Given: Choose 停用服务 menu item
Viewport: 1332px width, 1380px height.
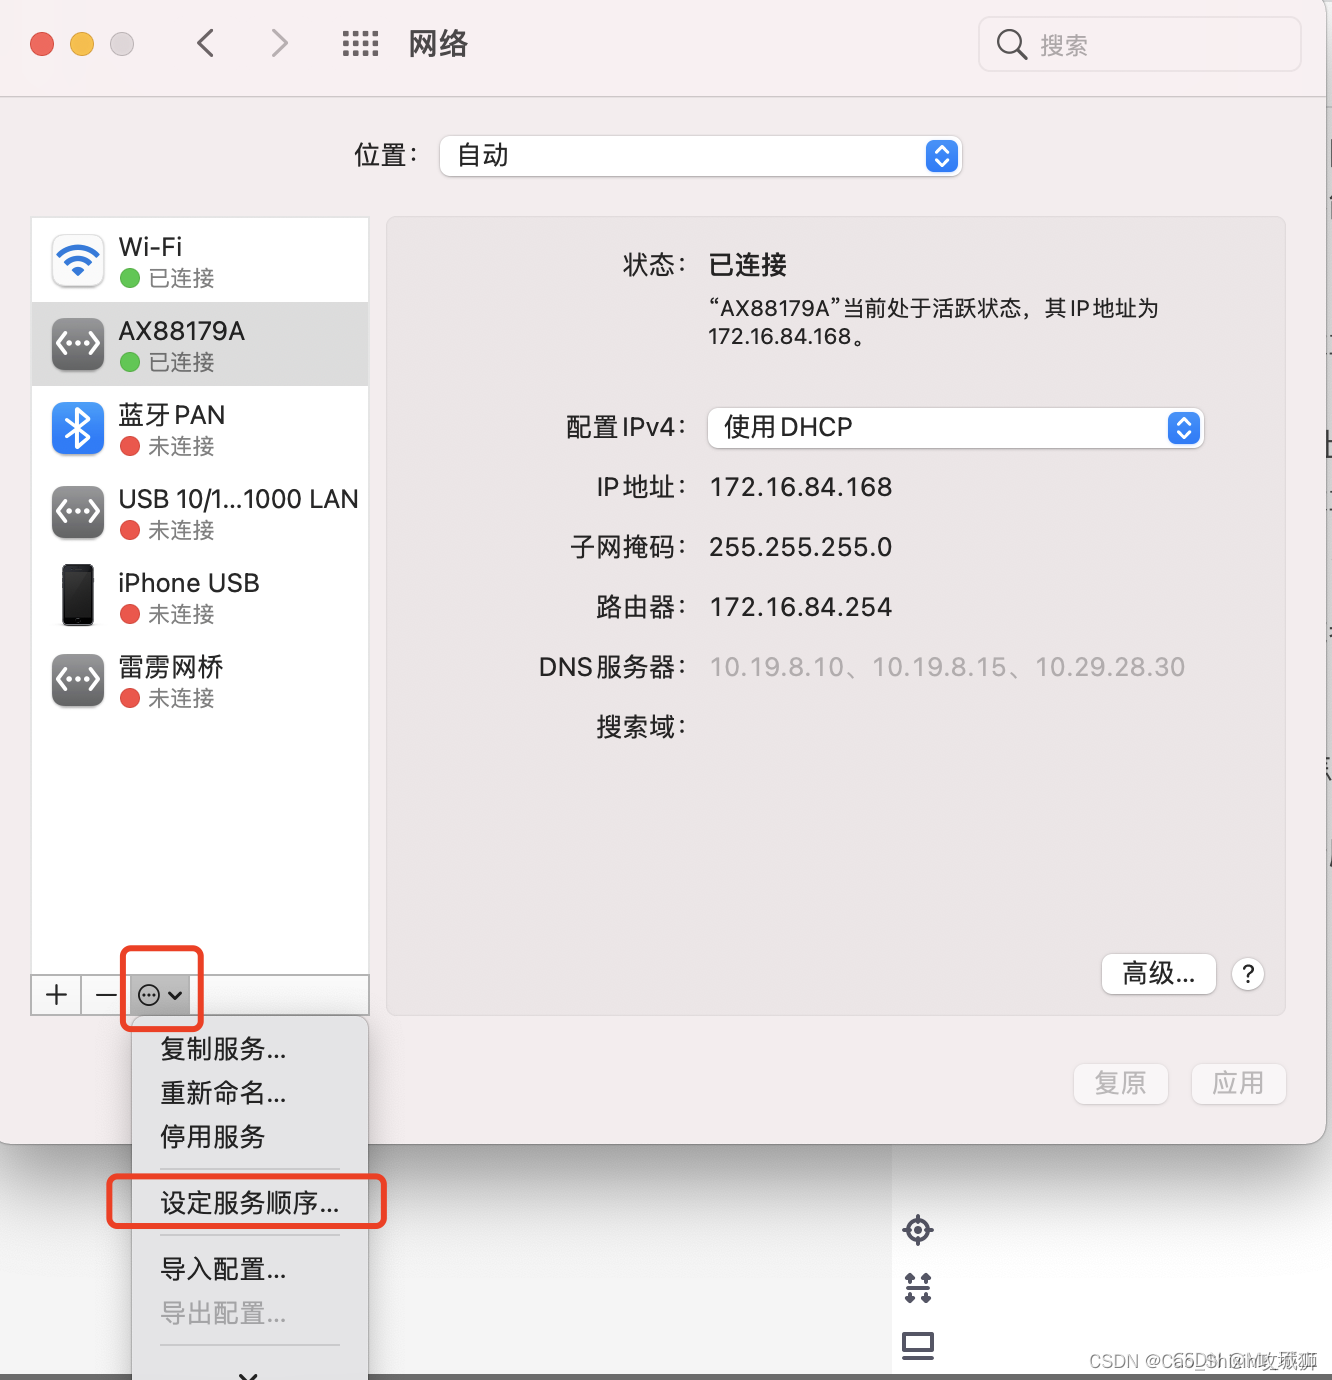Looking at the screenshot, I should (x=213, y=1137).
